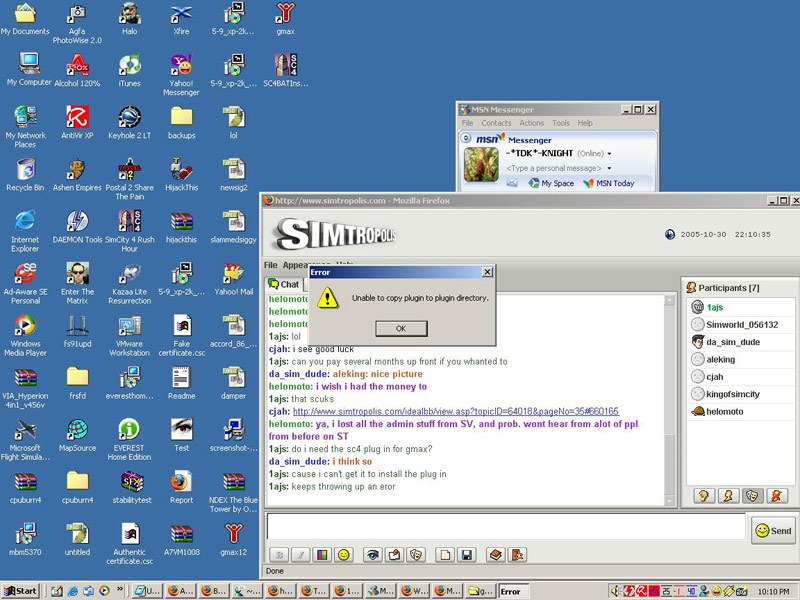Open the Start menu
800x600 pixels.
coord(21,591)
